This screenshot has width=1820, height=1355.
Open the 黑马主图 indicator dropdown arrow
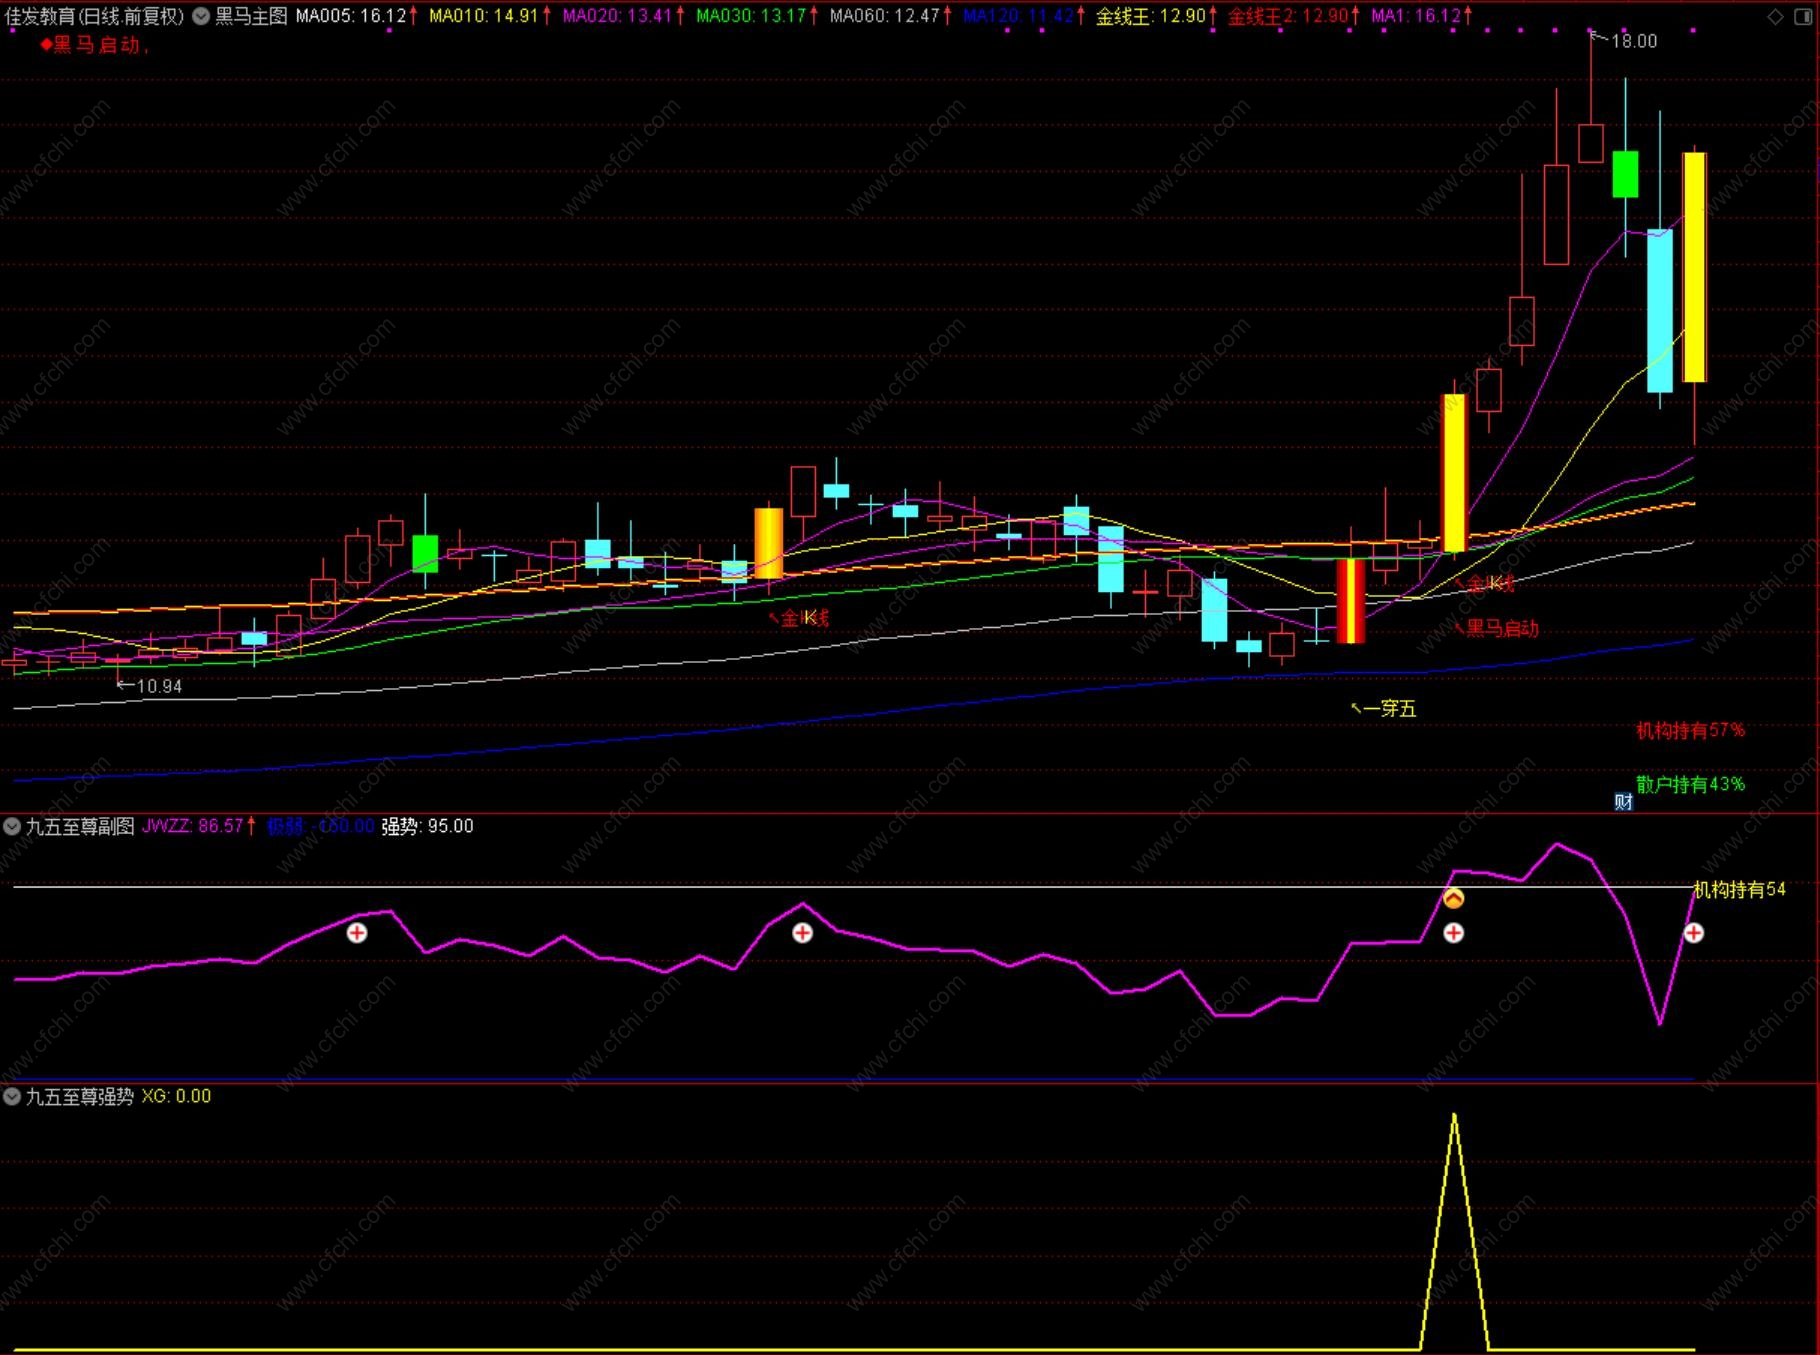(x=201, y=16)
